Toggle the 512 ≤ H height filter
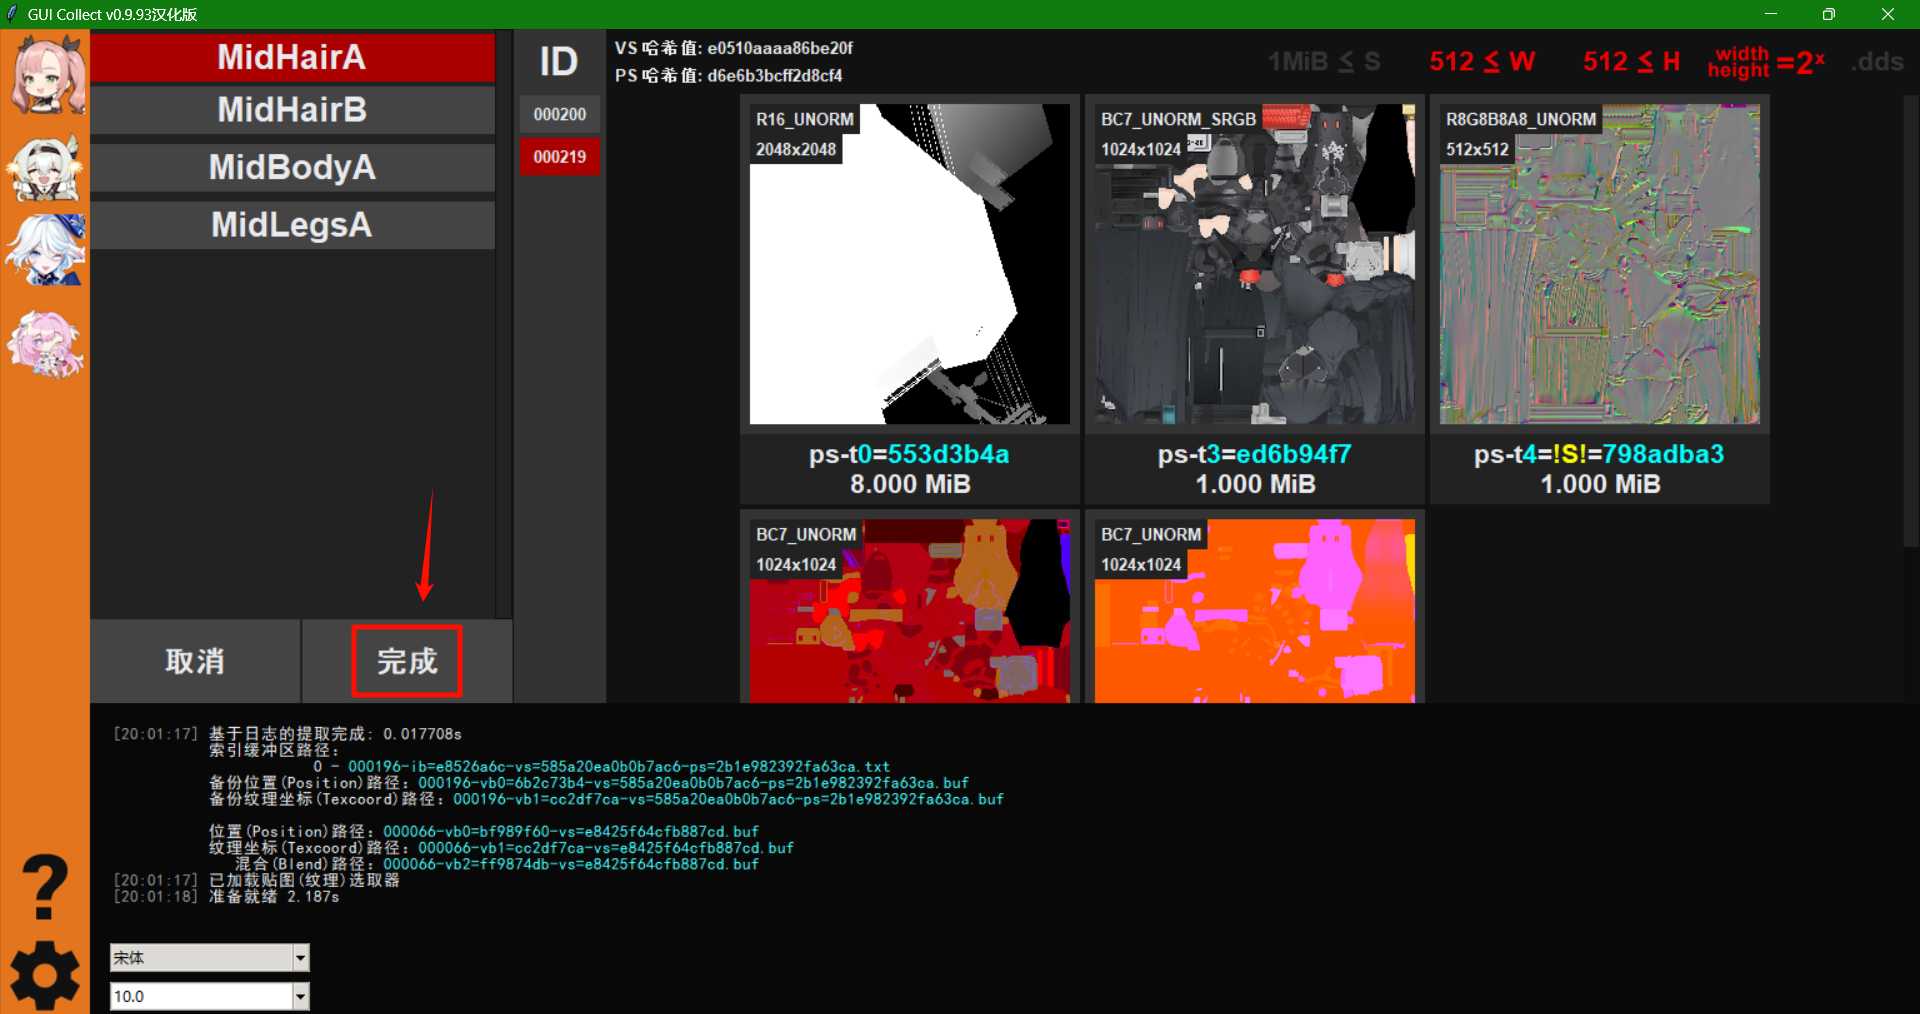This screenshot has width=1920, height=1014. (x=1630, y=62)
